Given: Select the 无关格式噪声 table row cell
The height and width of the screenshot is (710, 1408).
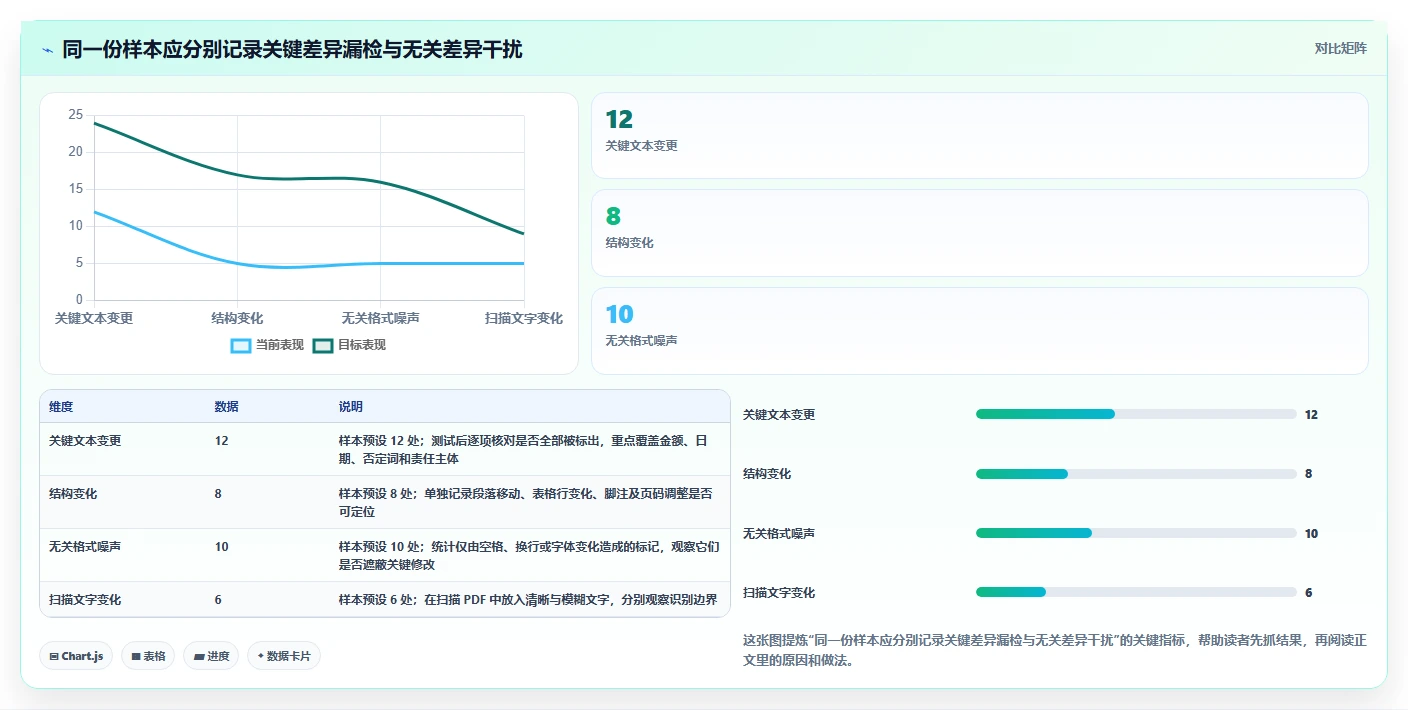Looking at the screenshot, I should click(85, 547).
